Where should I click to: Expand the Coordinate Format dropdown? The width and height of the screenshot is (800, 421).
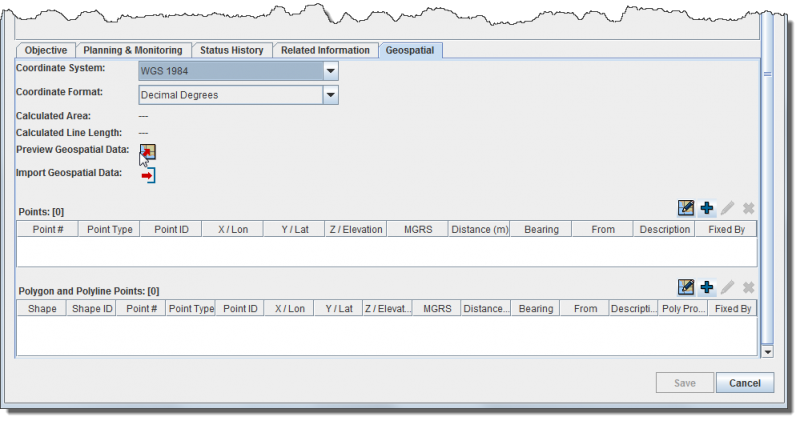330,95
